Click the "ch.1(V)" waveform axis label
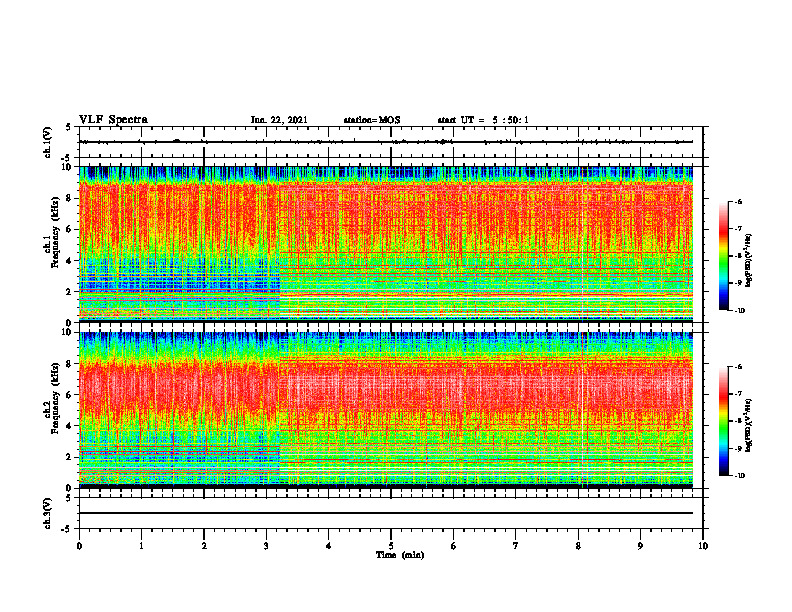This screenshot has width=792, height=612. point(47,142)
